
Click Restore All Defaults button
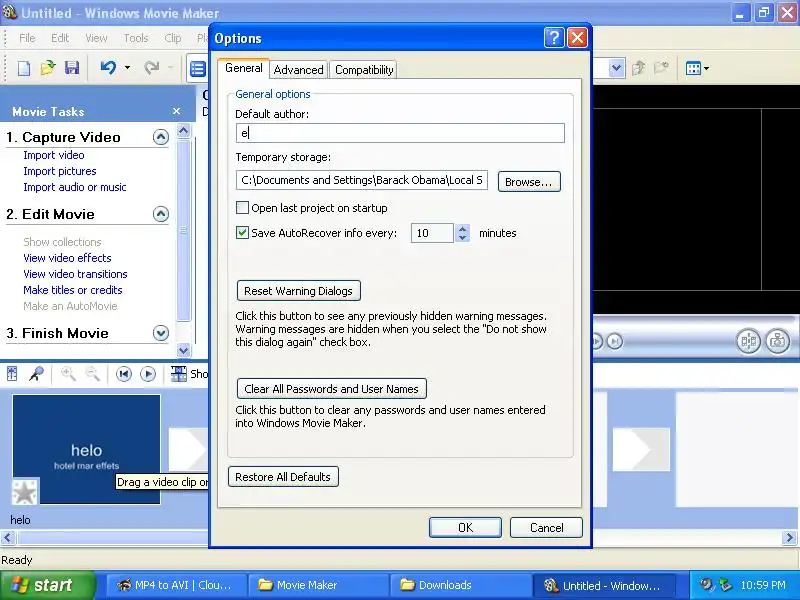click(283, 477)
